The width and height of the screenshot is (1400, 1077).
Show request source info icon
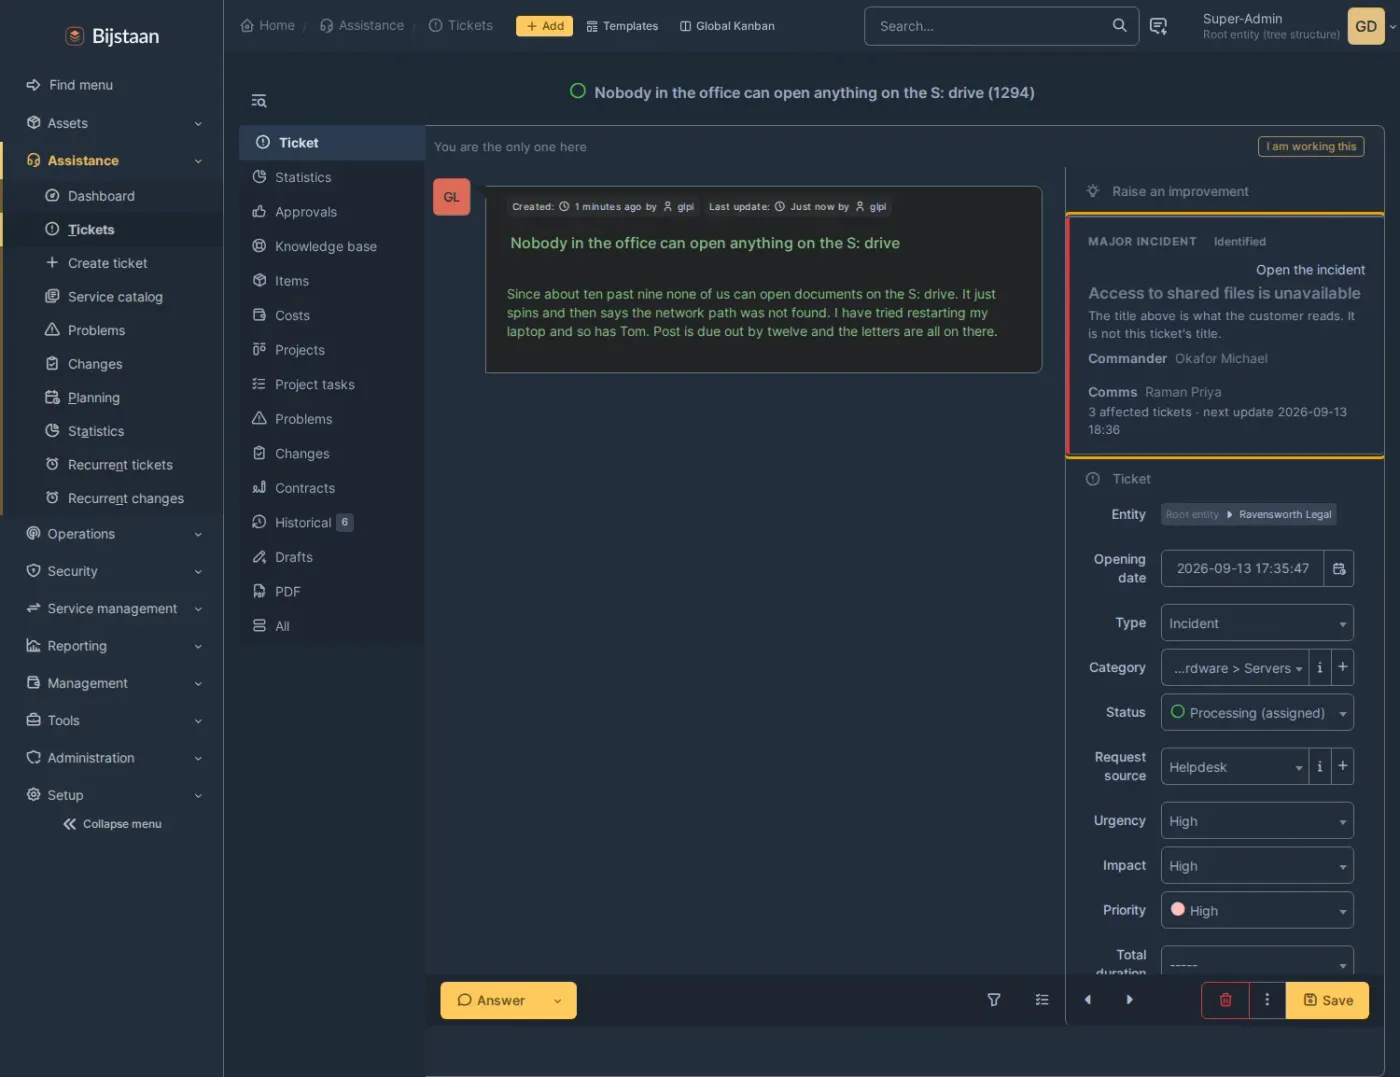pyautogui.click(x=1320, y=766)
